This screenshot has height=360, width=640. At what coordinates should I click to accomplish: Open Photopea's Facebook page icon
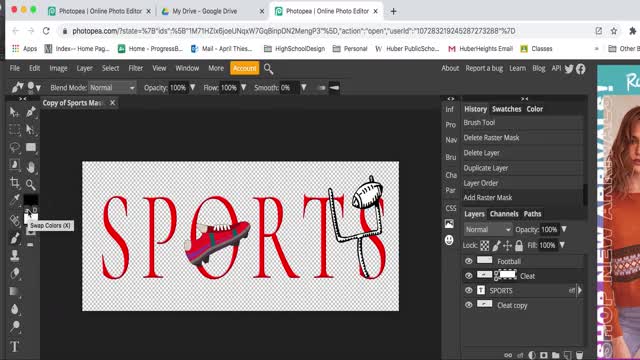click(x=580, y=69)
